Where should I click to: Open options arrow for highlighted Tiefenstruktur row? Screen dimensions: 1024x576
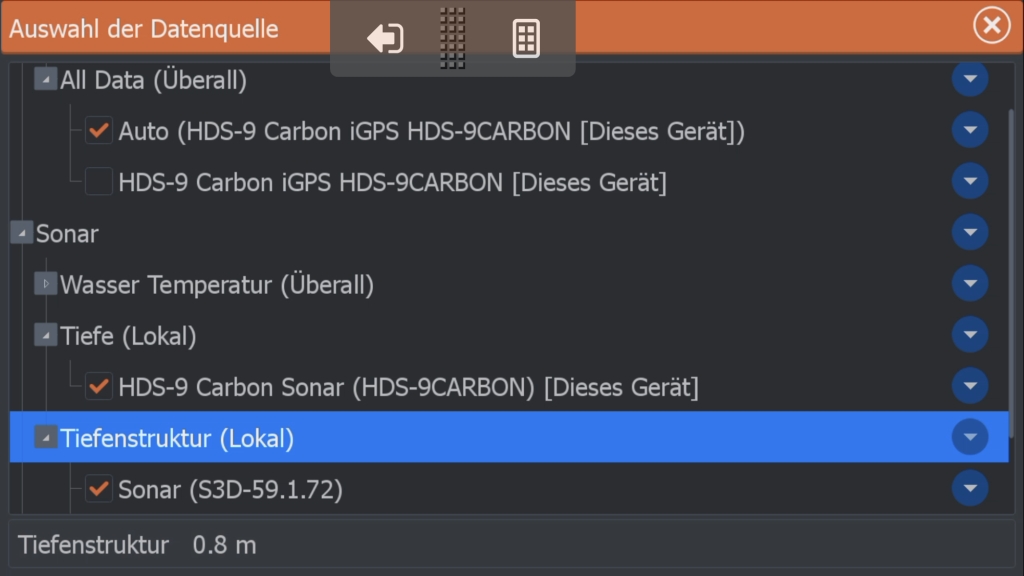pos(970,437)
